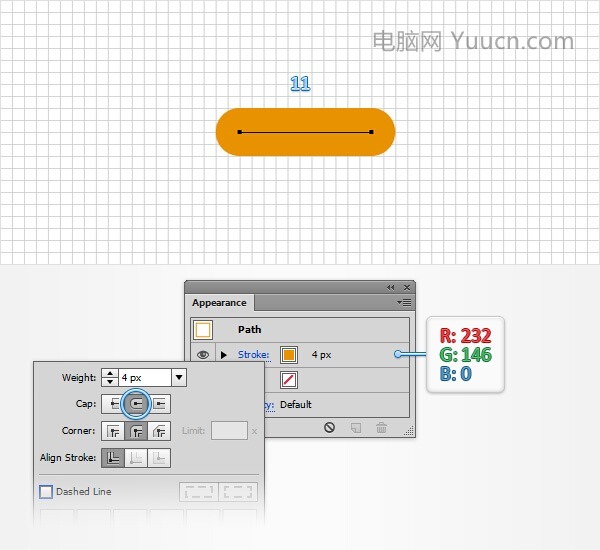Viewport: 600px width, 550px height.
Task: Click the Duplicate Selected Item icon
Action: tap(356, 428)
